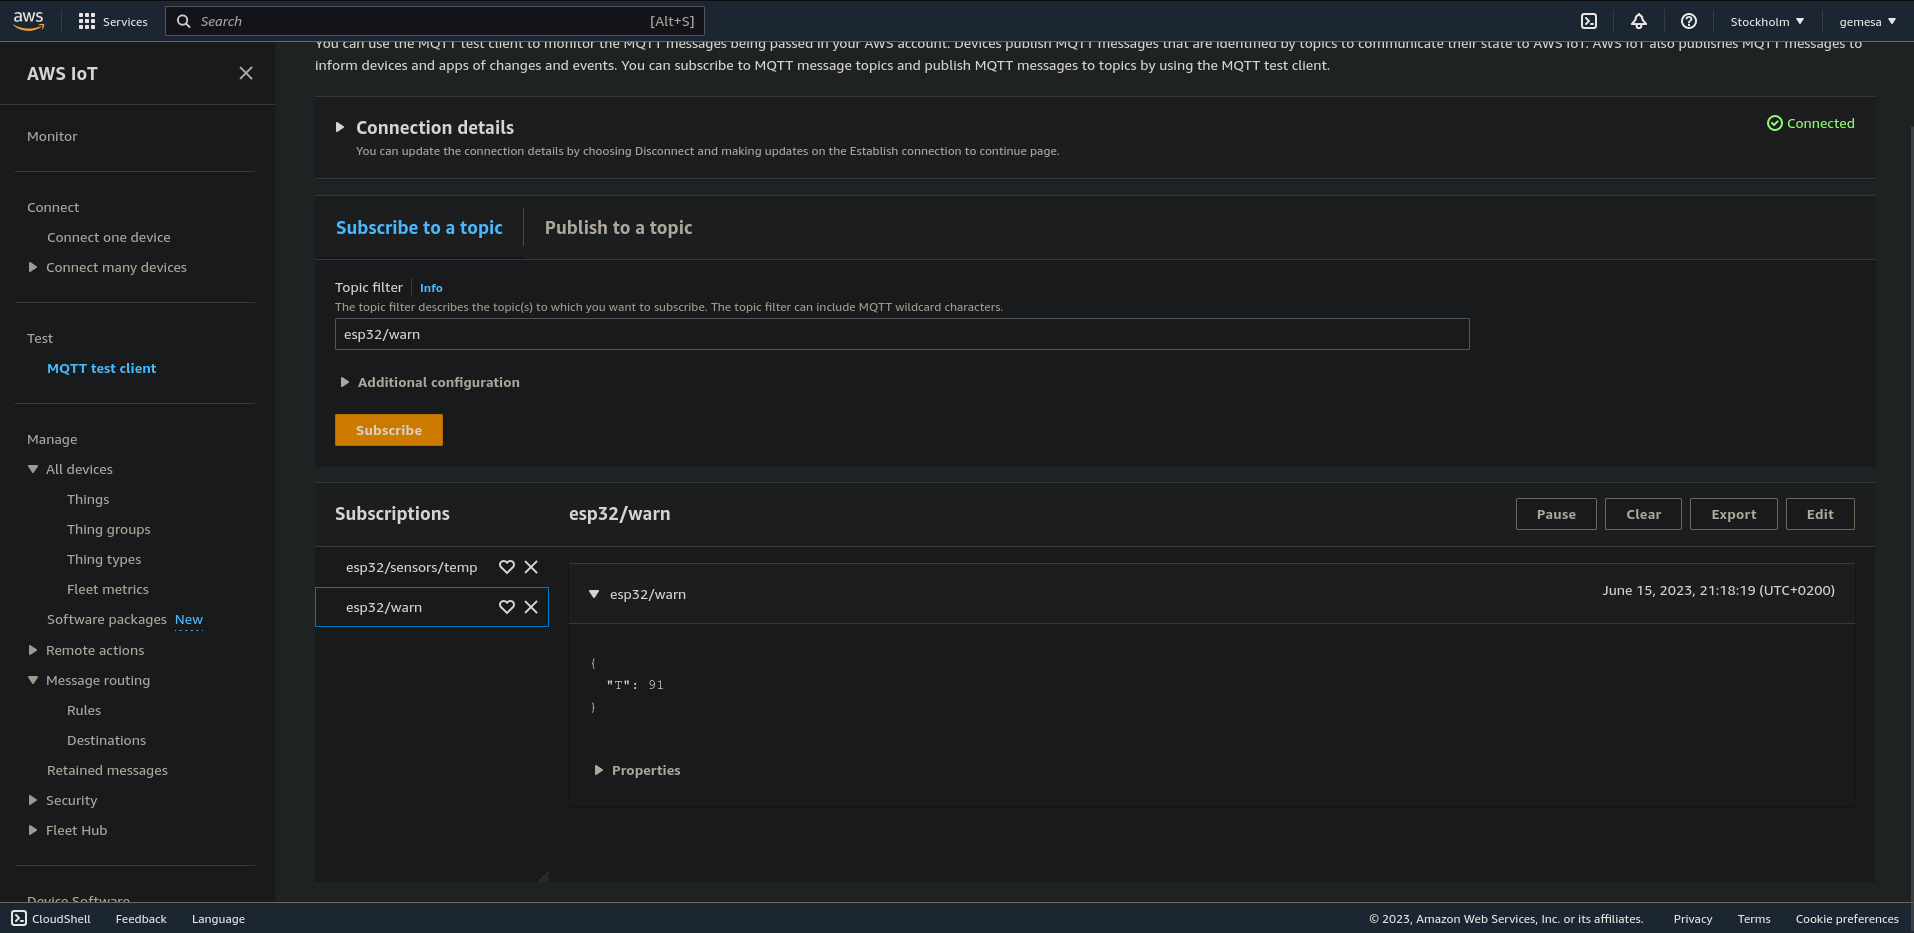Open Cookie preferences
The image size is (1914, 933).
1847,919
